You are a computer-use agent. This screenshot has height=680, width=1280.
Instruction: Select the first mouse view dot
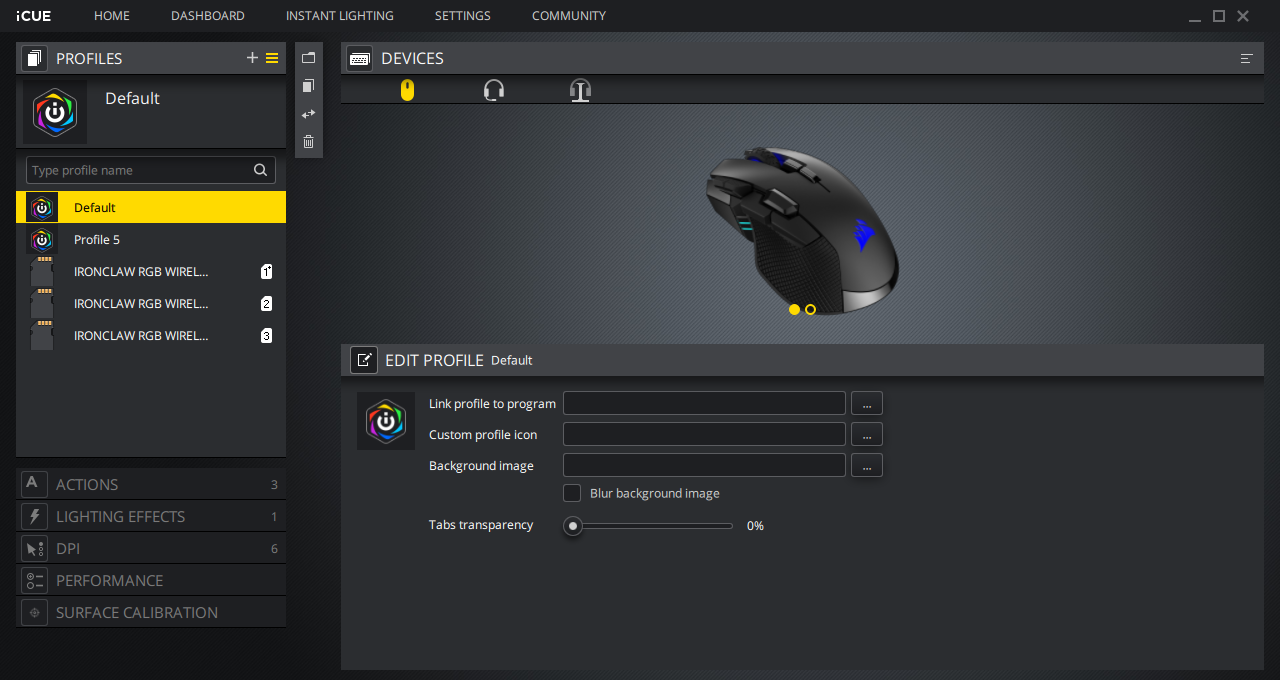tap(794, 310)
